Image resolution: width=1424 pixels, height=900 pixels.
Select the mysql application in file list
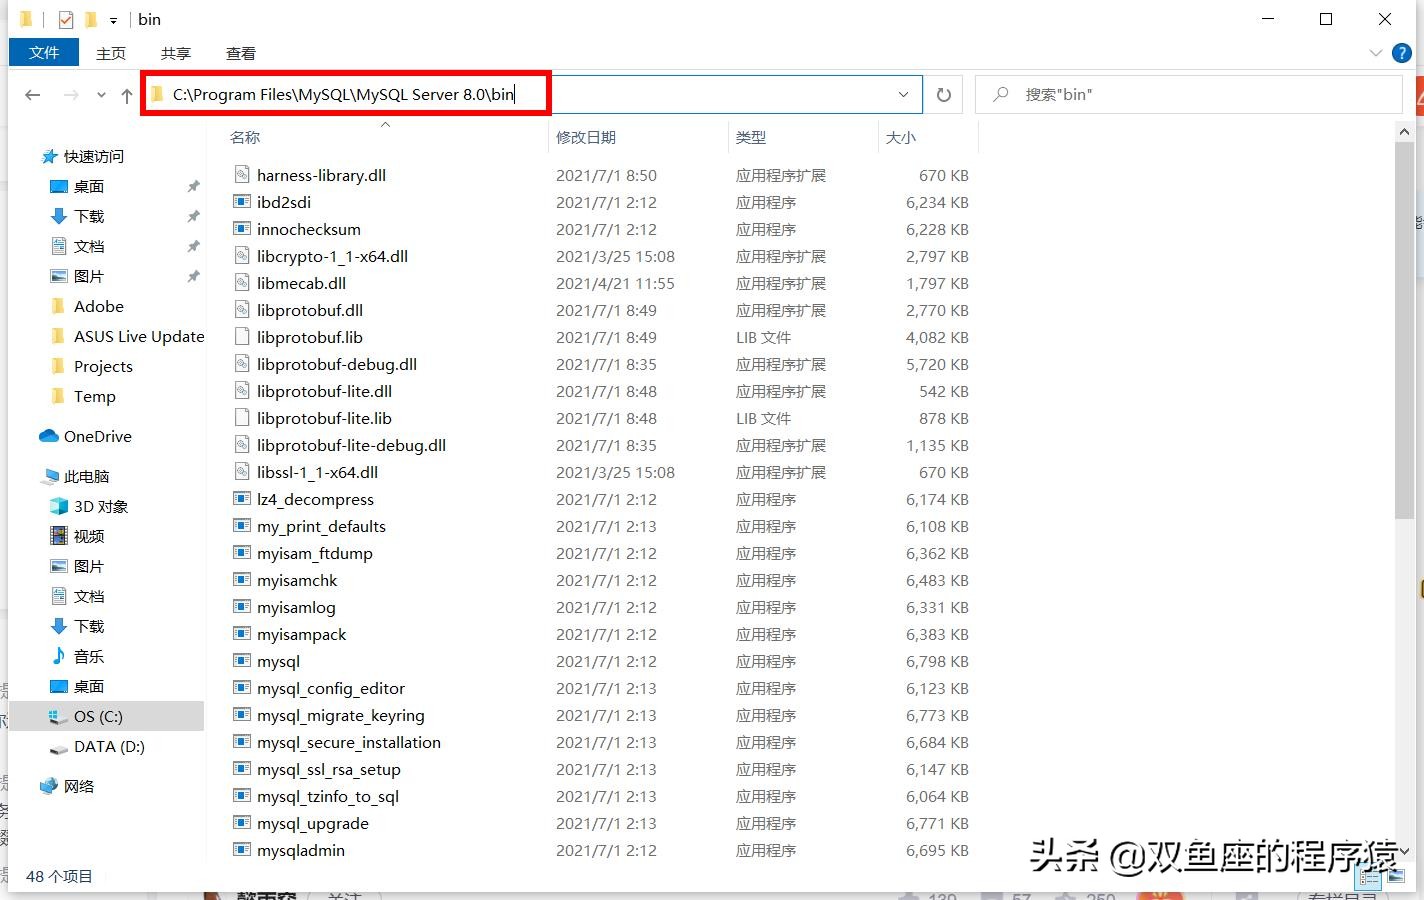click(278, 661)
